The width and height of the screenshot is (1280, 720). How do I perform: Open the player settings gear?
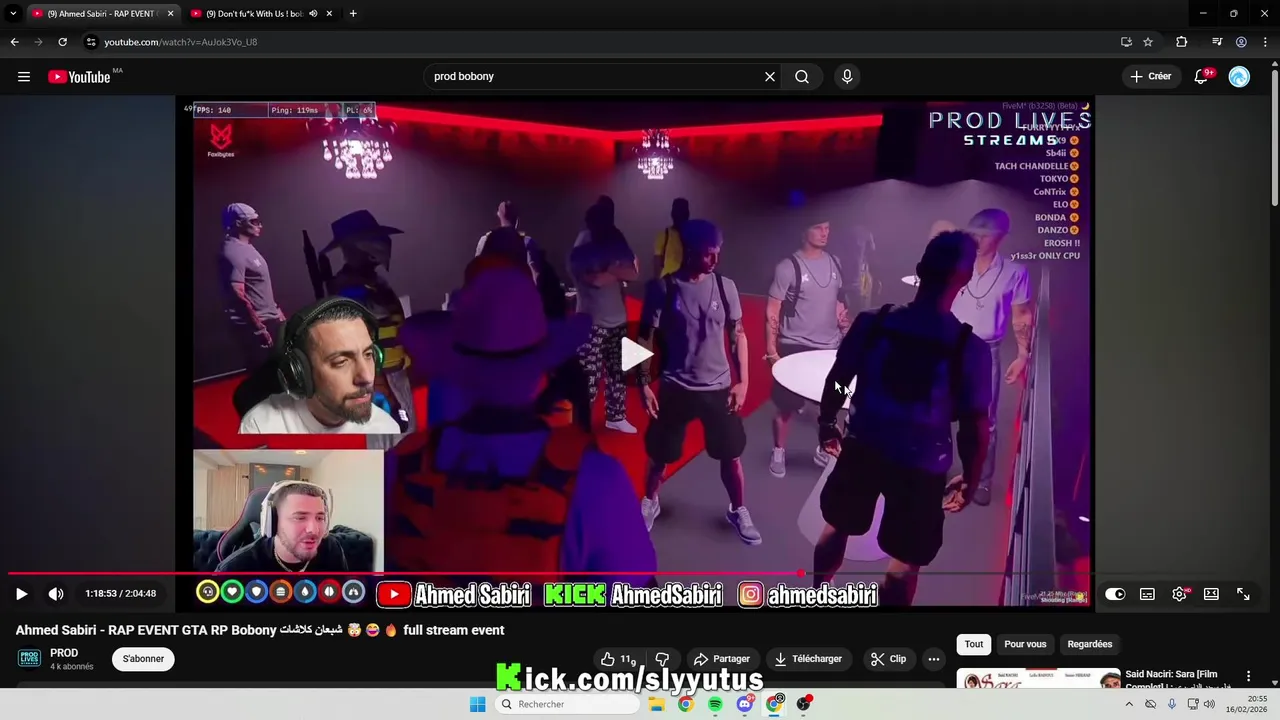(1179, 594)
